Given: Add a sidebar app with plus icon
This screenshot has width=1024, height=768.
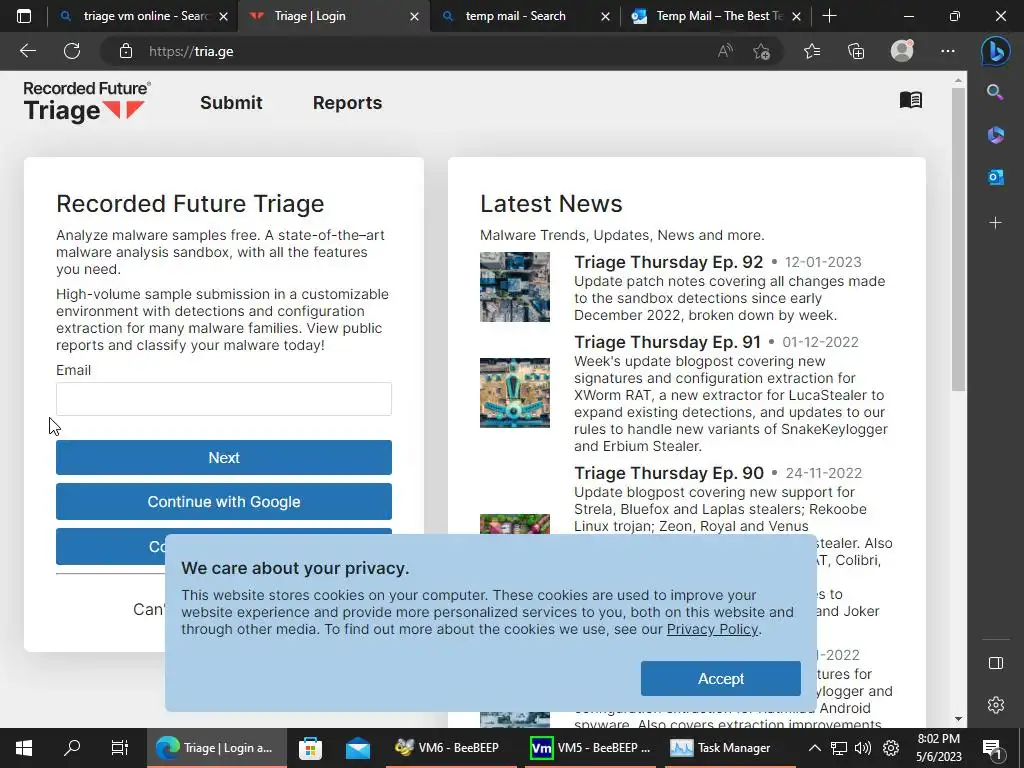Looking at the screenshot, I should 995,223.
